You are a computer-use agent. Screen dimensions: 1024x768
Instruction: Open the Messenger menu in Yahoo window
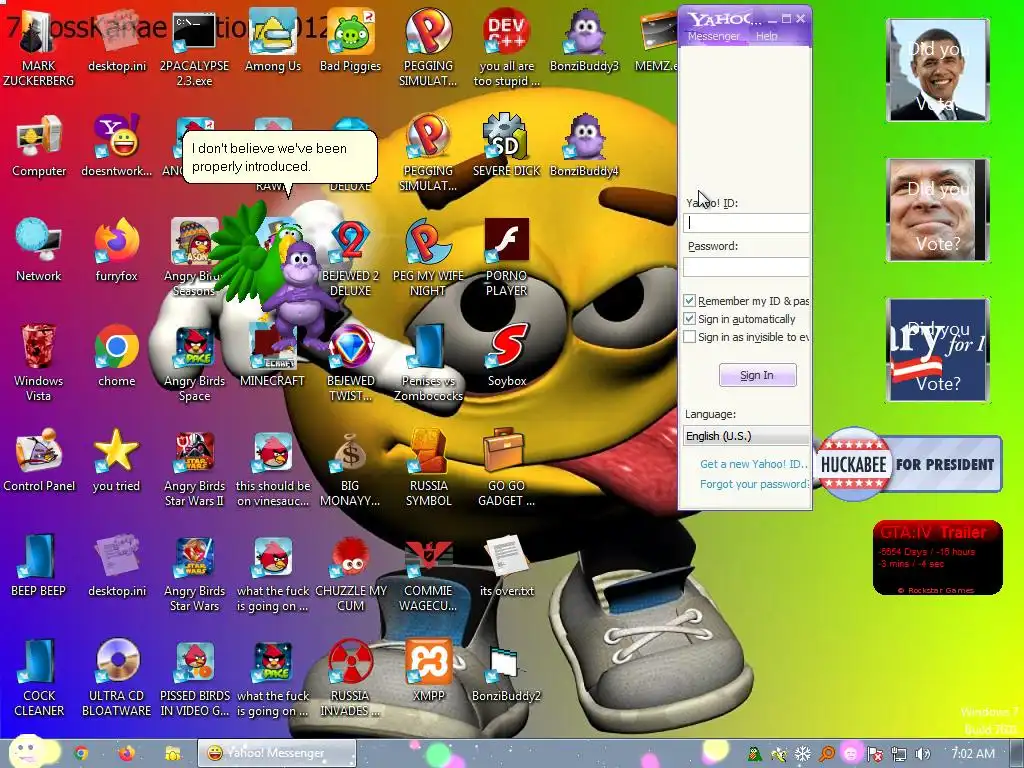(714, 36)
